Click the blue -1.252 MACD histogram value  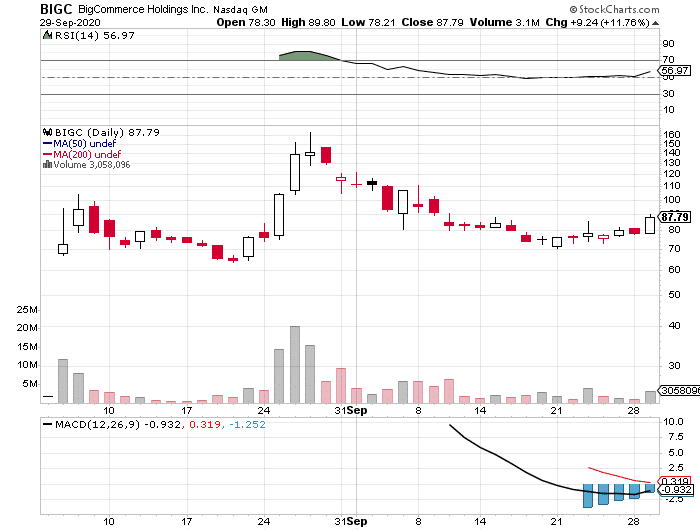coord(247,424)
